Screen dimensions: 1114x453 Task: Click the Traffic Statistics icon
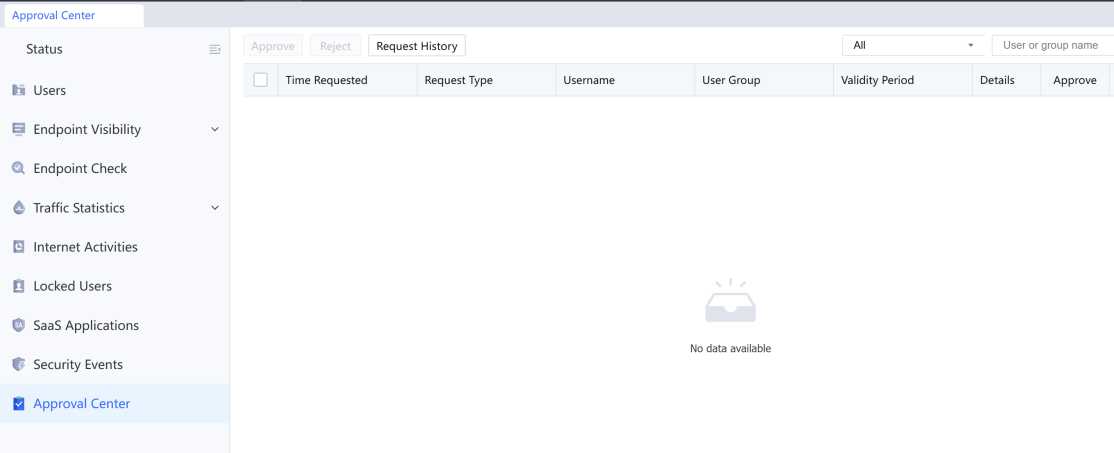[x=18, y=208]
